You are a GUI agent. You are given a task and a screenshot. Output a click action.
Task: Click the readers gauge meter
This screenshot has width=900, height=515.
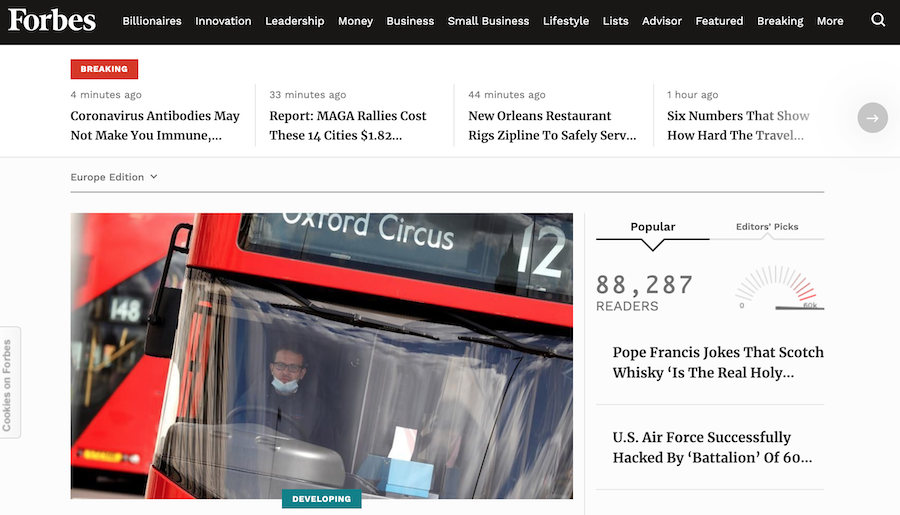coord(779,288)
